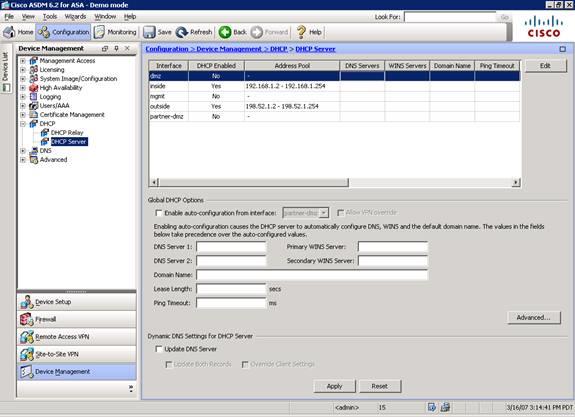Open the Window menu
This screenshot has height=417, width=575.
(x=105, y=17)
